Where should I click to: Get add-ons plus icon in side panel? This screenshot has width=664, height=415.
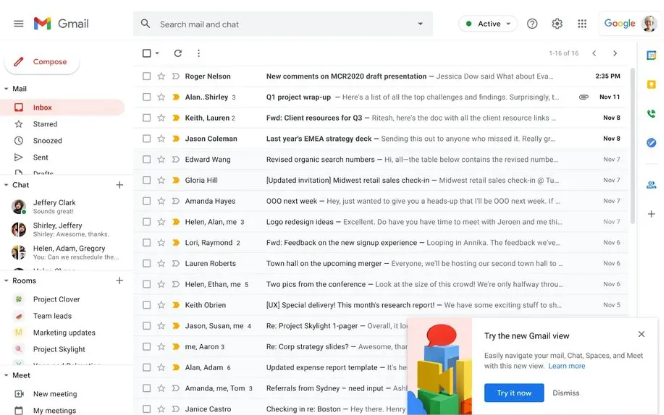(x=651, y=214)
